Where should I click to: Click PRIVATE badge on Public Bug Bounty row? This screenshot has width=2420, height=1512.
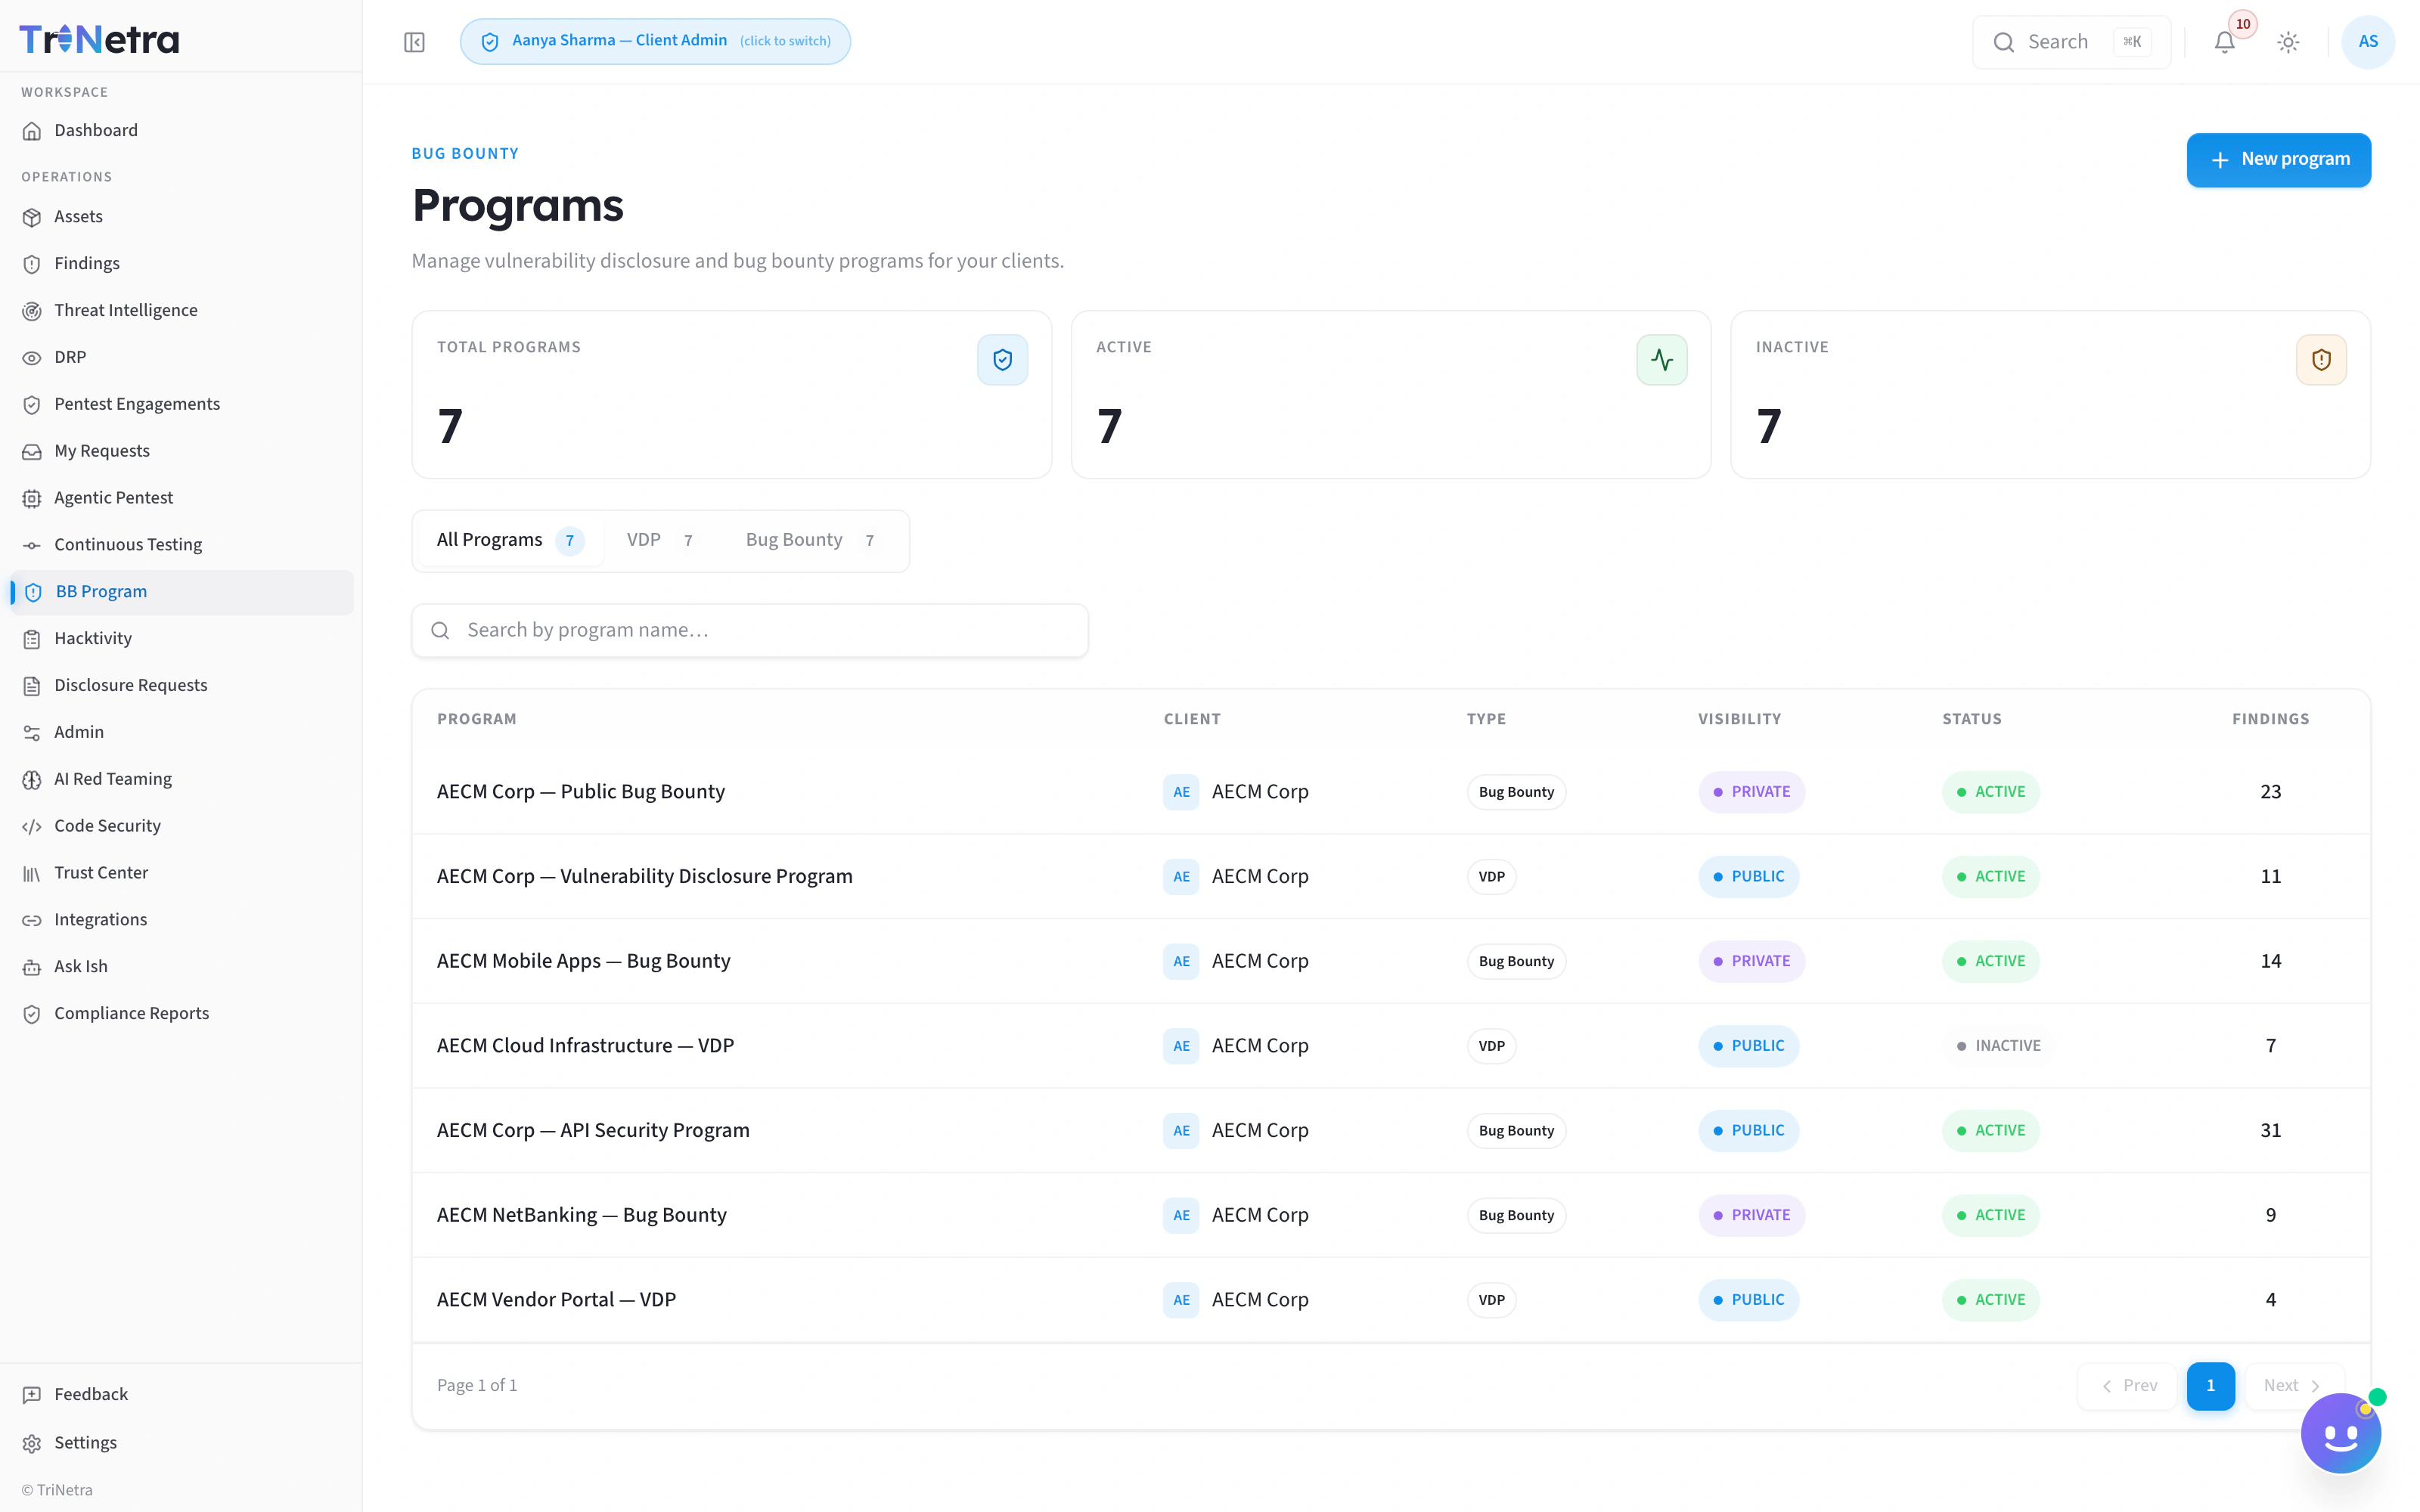pos(1751,792)
